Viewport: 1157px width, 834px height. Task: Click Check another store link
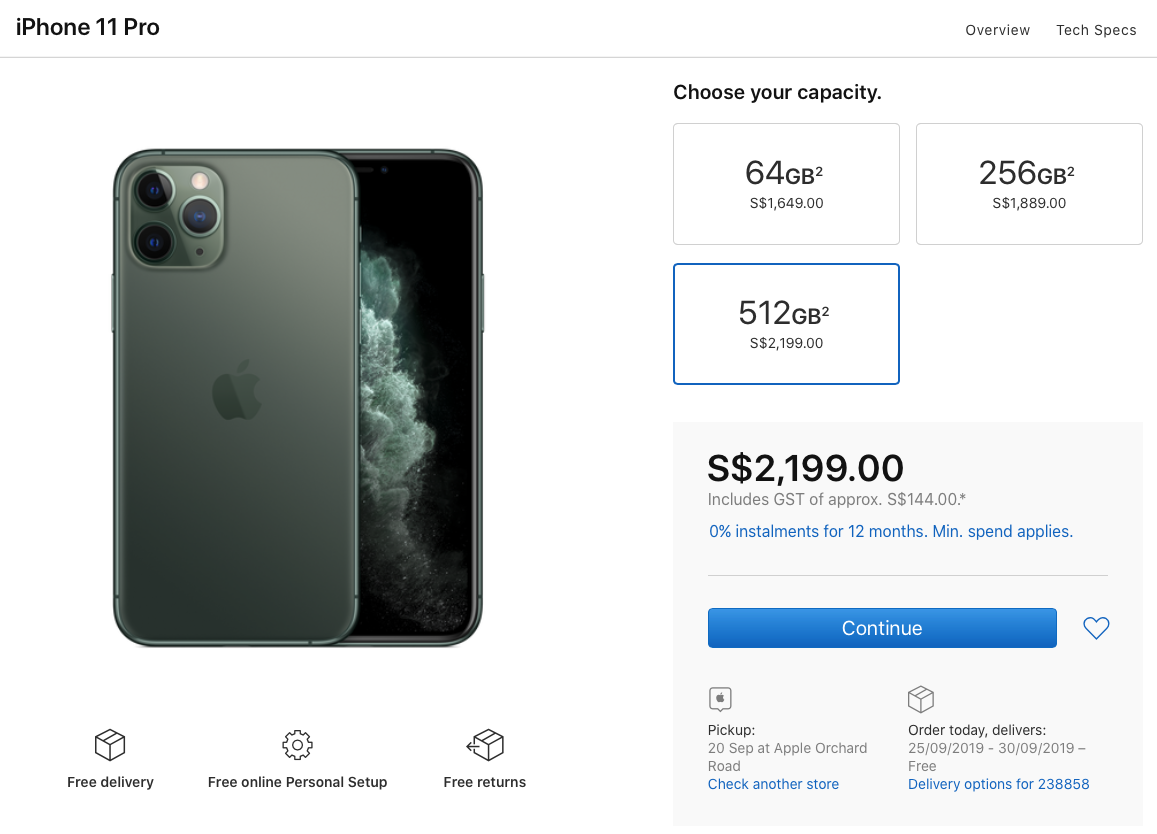click(773, 784)
